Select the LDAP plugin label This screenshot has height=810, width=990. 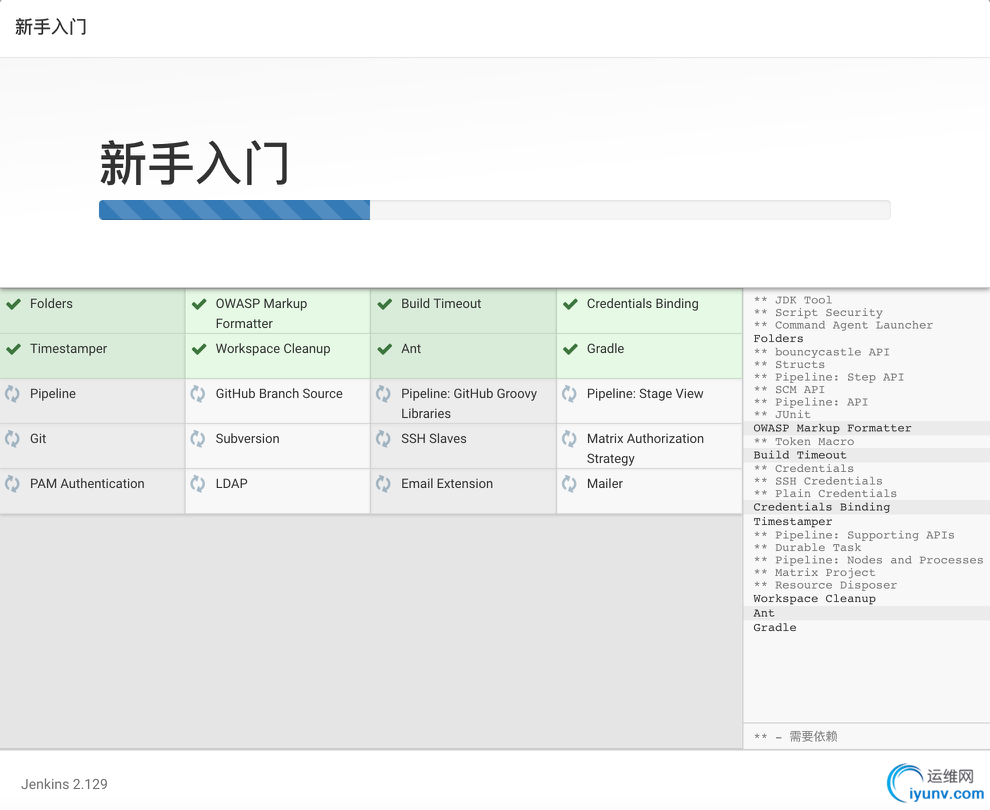[231, 484]
